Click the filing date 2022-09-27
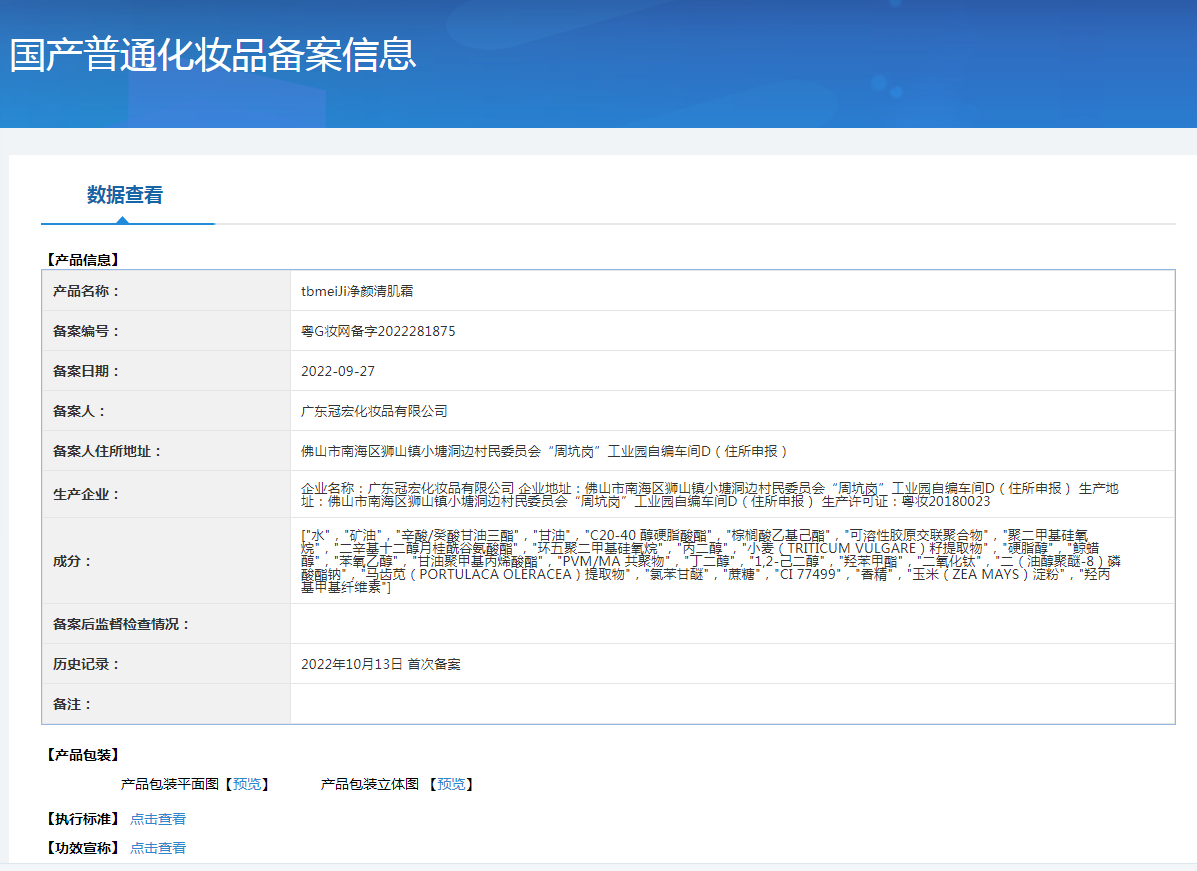 (x=336, y=371)
